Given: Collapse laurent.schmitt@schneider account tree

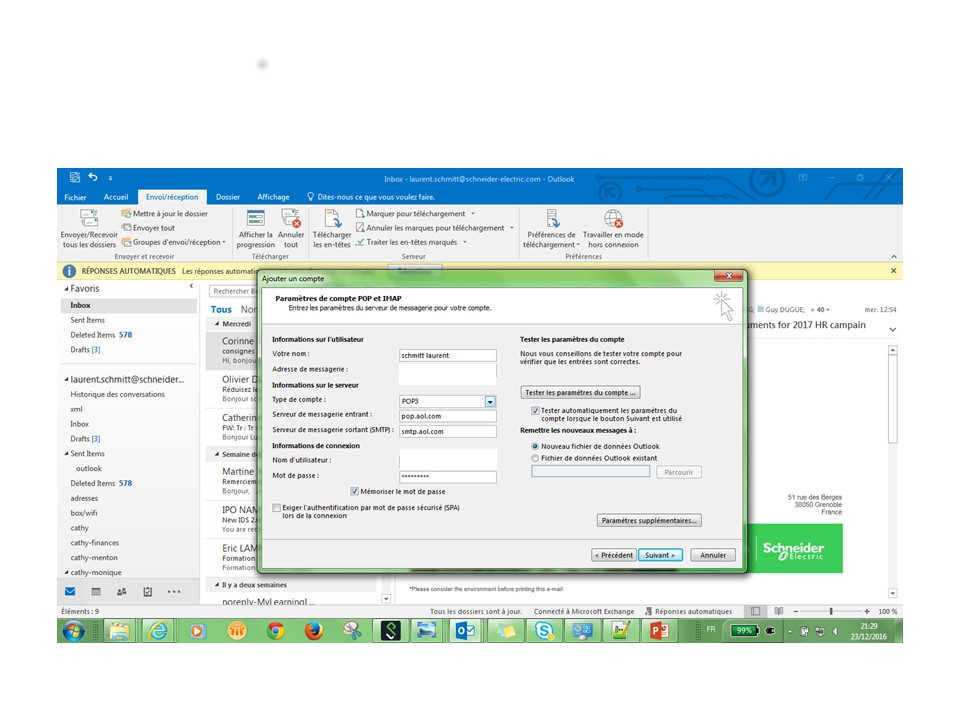Looking at the screenshot, I should [x=66, y=380].
